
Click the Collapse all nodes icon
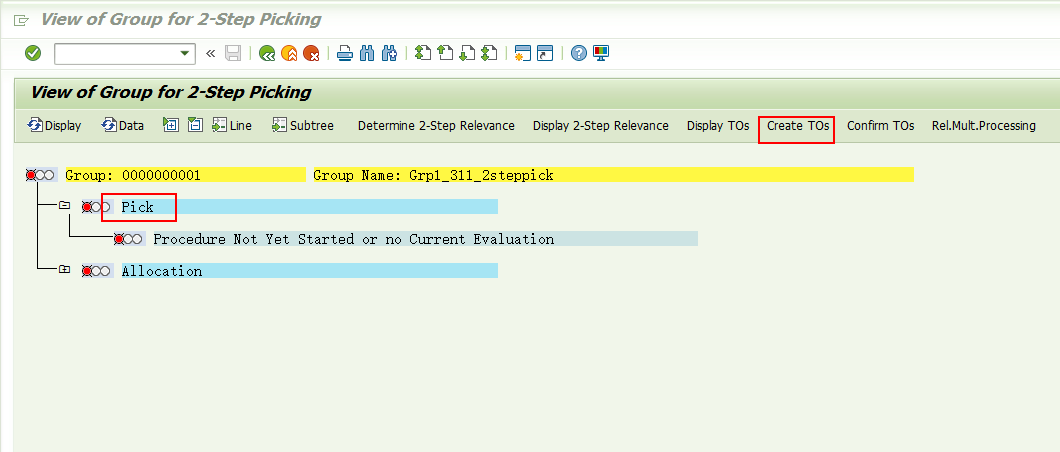click(195, 125)
